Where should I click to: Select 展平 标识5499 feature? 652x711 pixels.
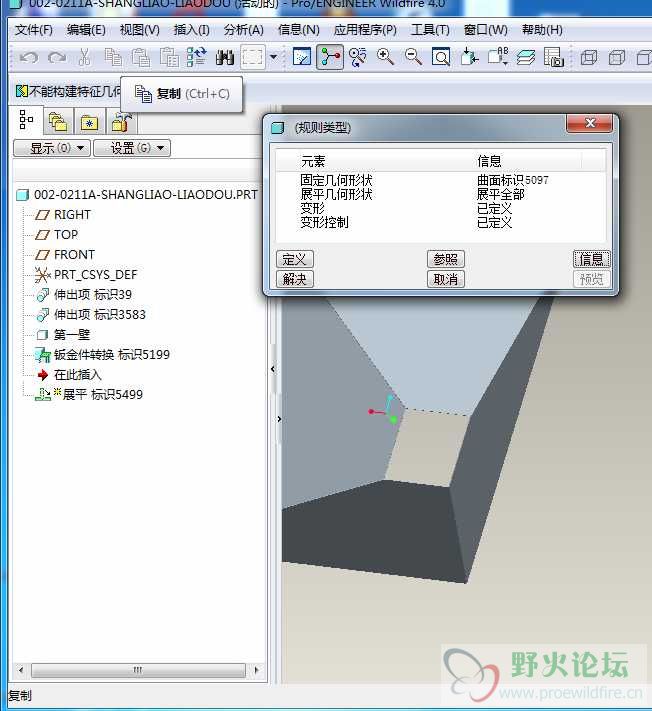(89, 394)
